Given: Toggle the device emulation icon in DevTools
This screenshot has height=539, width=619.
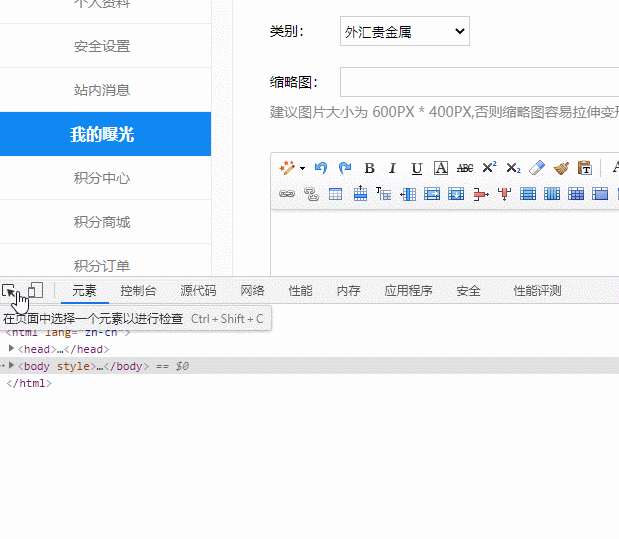Looking at the screenshot, I should [x=35, y=291].
